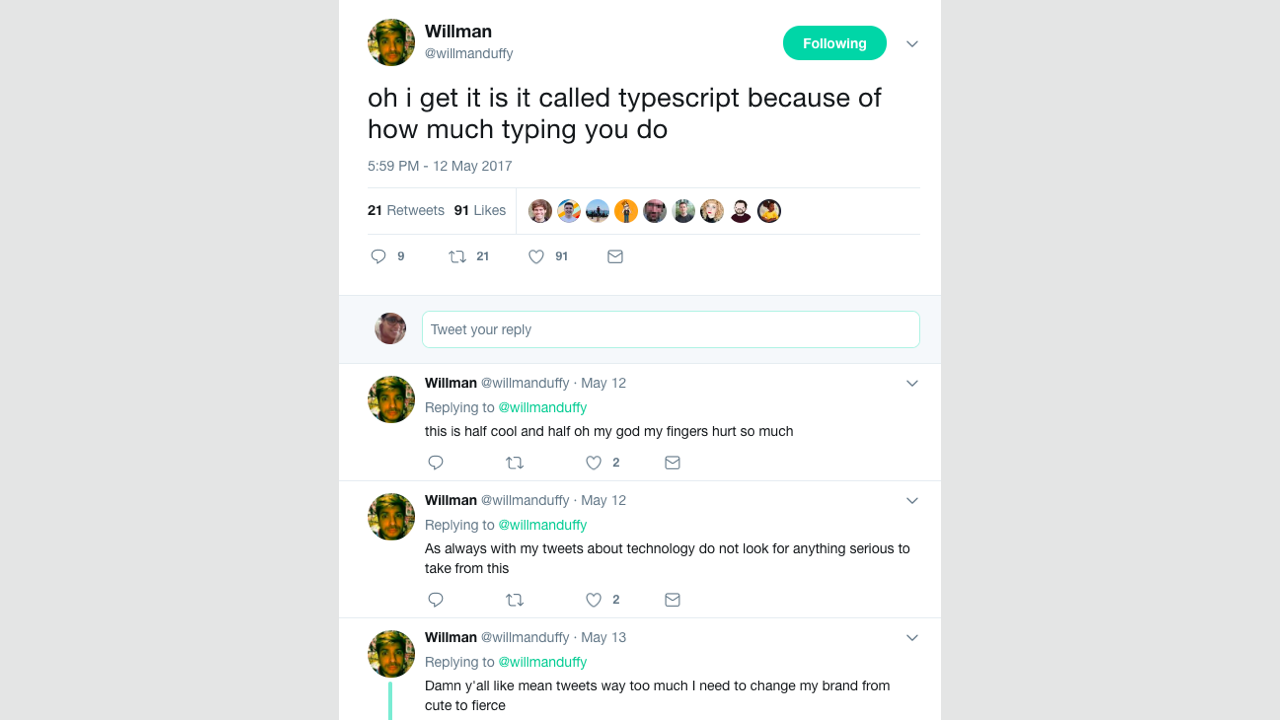Click the first liker avatar in the row
1280x720 pixels.
pyautogui.click(x=540, y=211)
